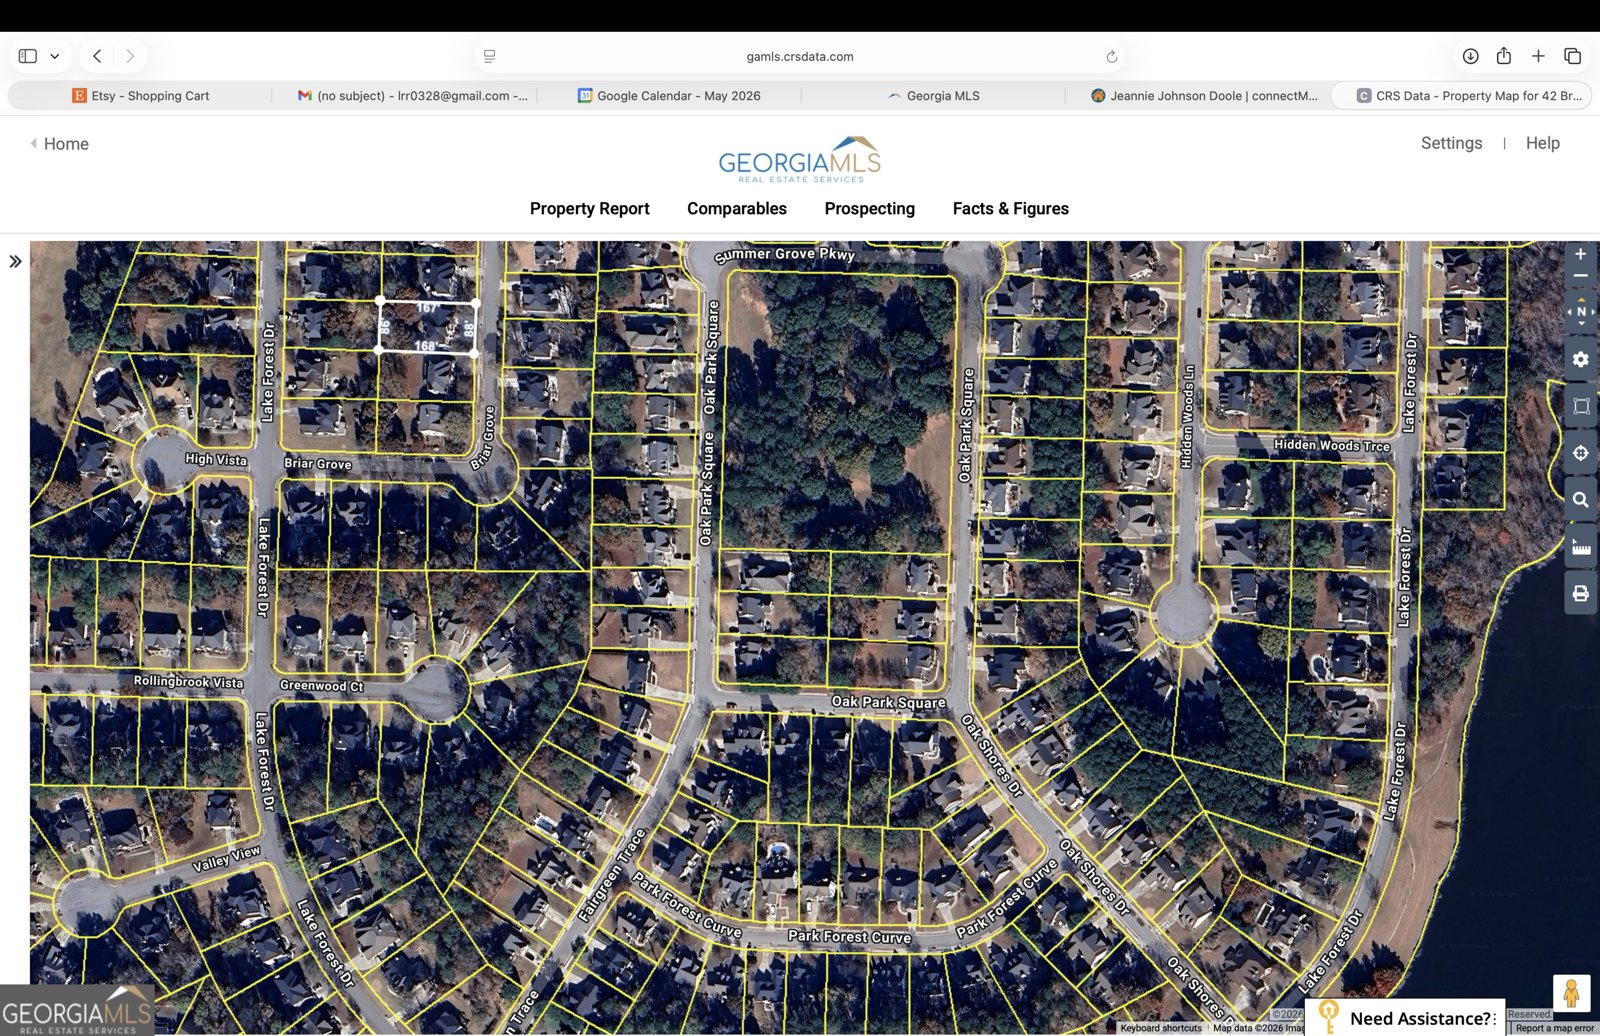Go forward in Safari history

tap(130, 56)
